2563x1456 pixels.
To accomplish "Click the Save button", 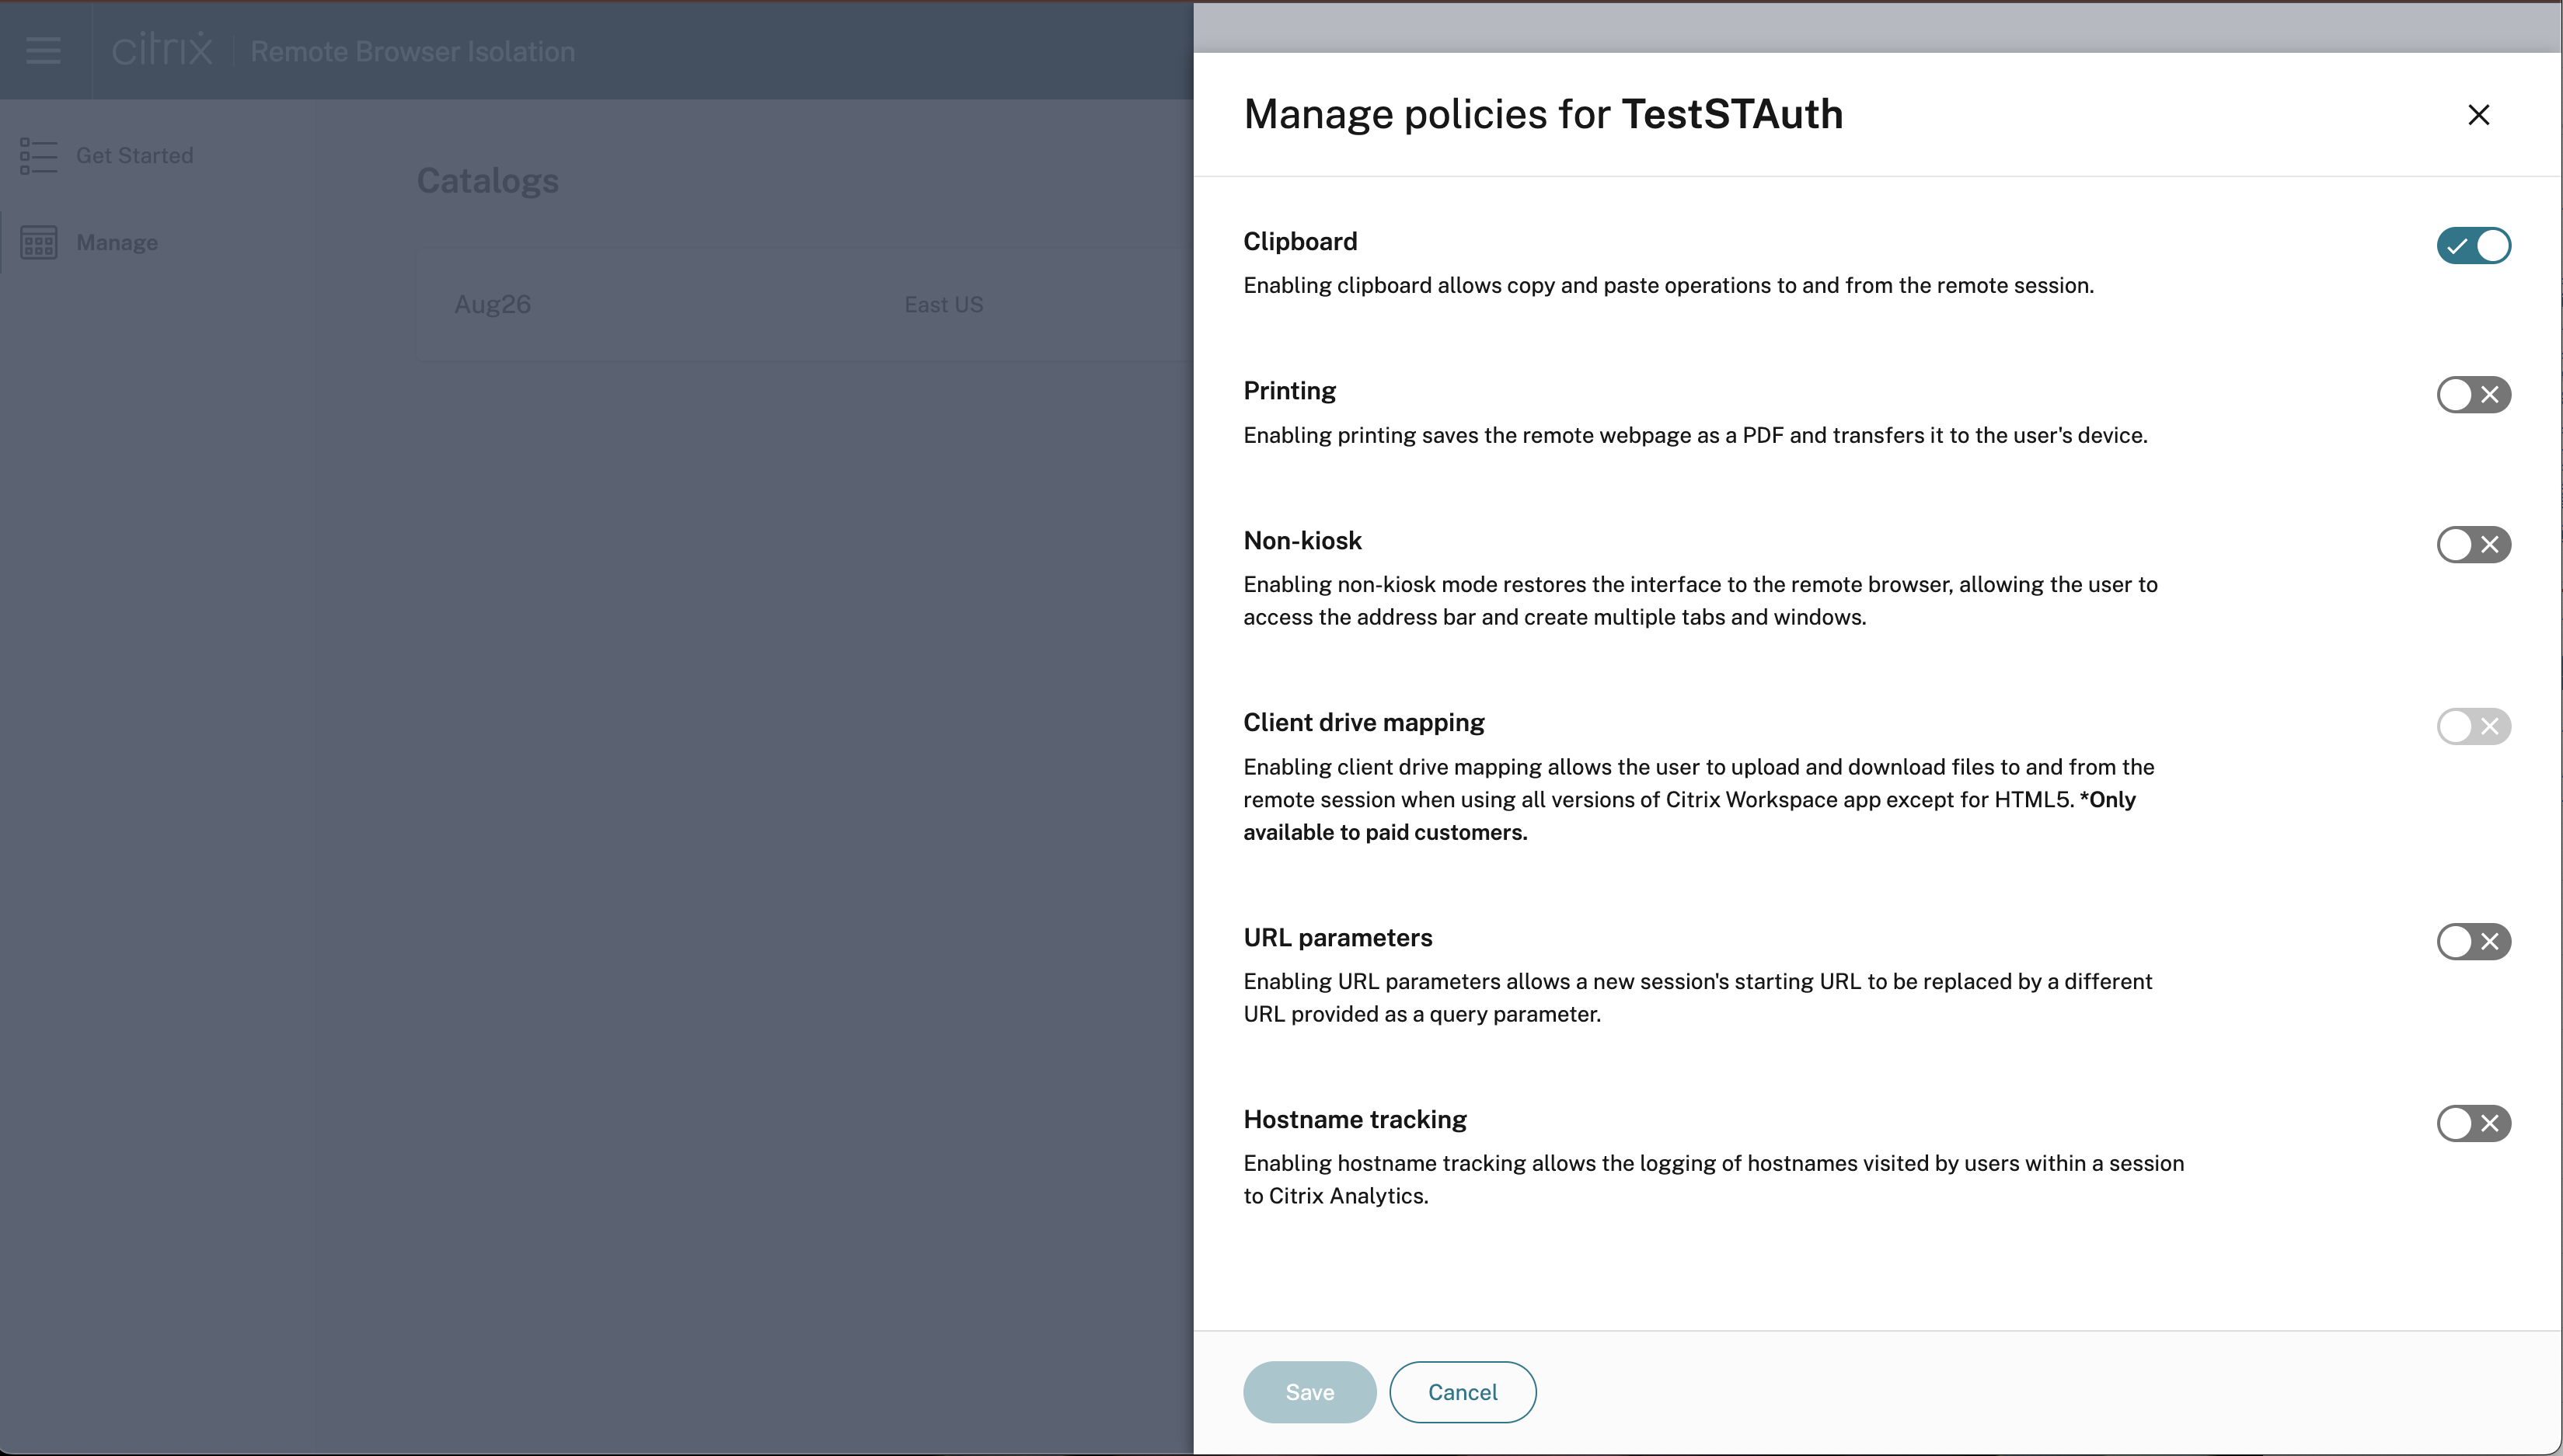I will [1309, 1392].
